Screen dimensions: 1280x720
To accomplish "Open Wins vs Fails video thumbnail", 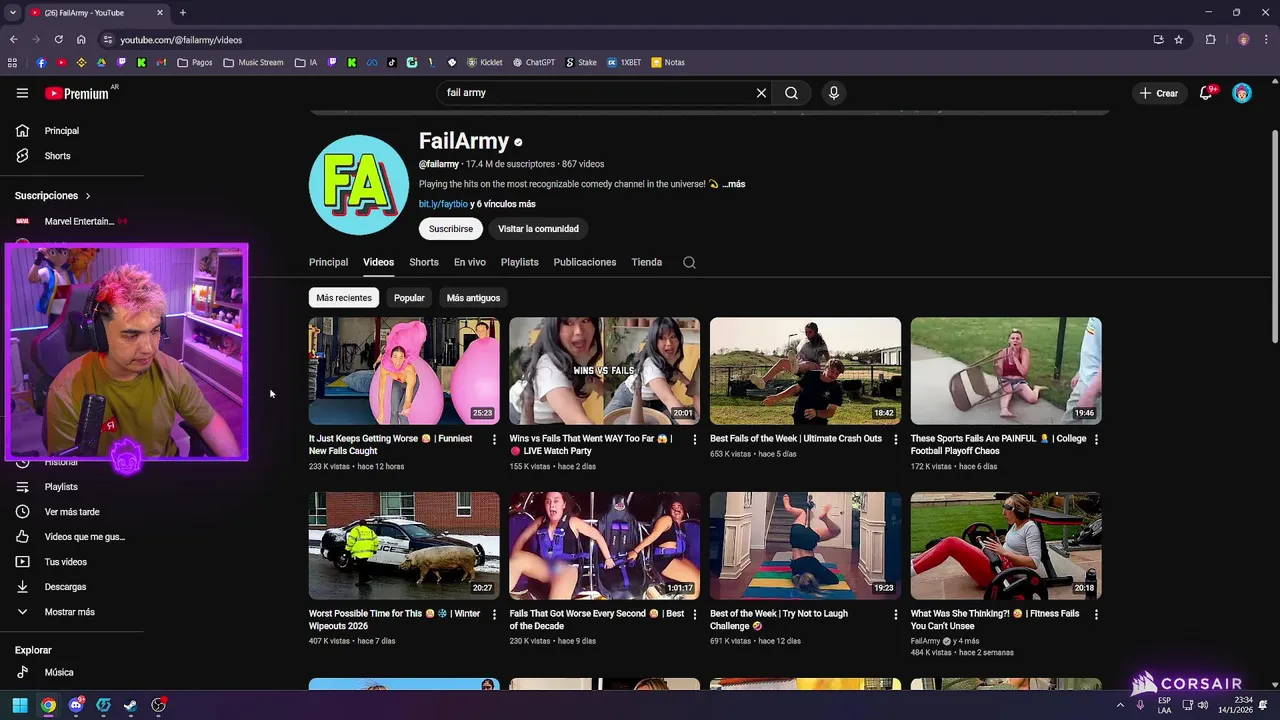I will pyautogui.click(x=605, y=371).
